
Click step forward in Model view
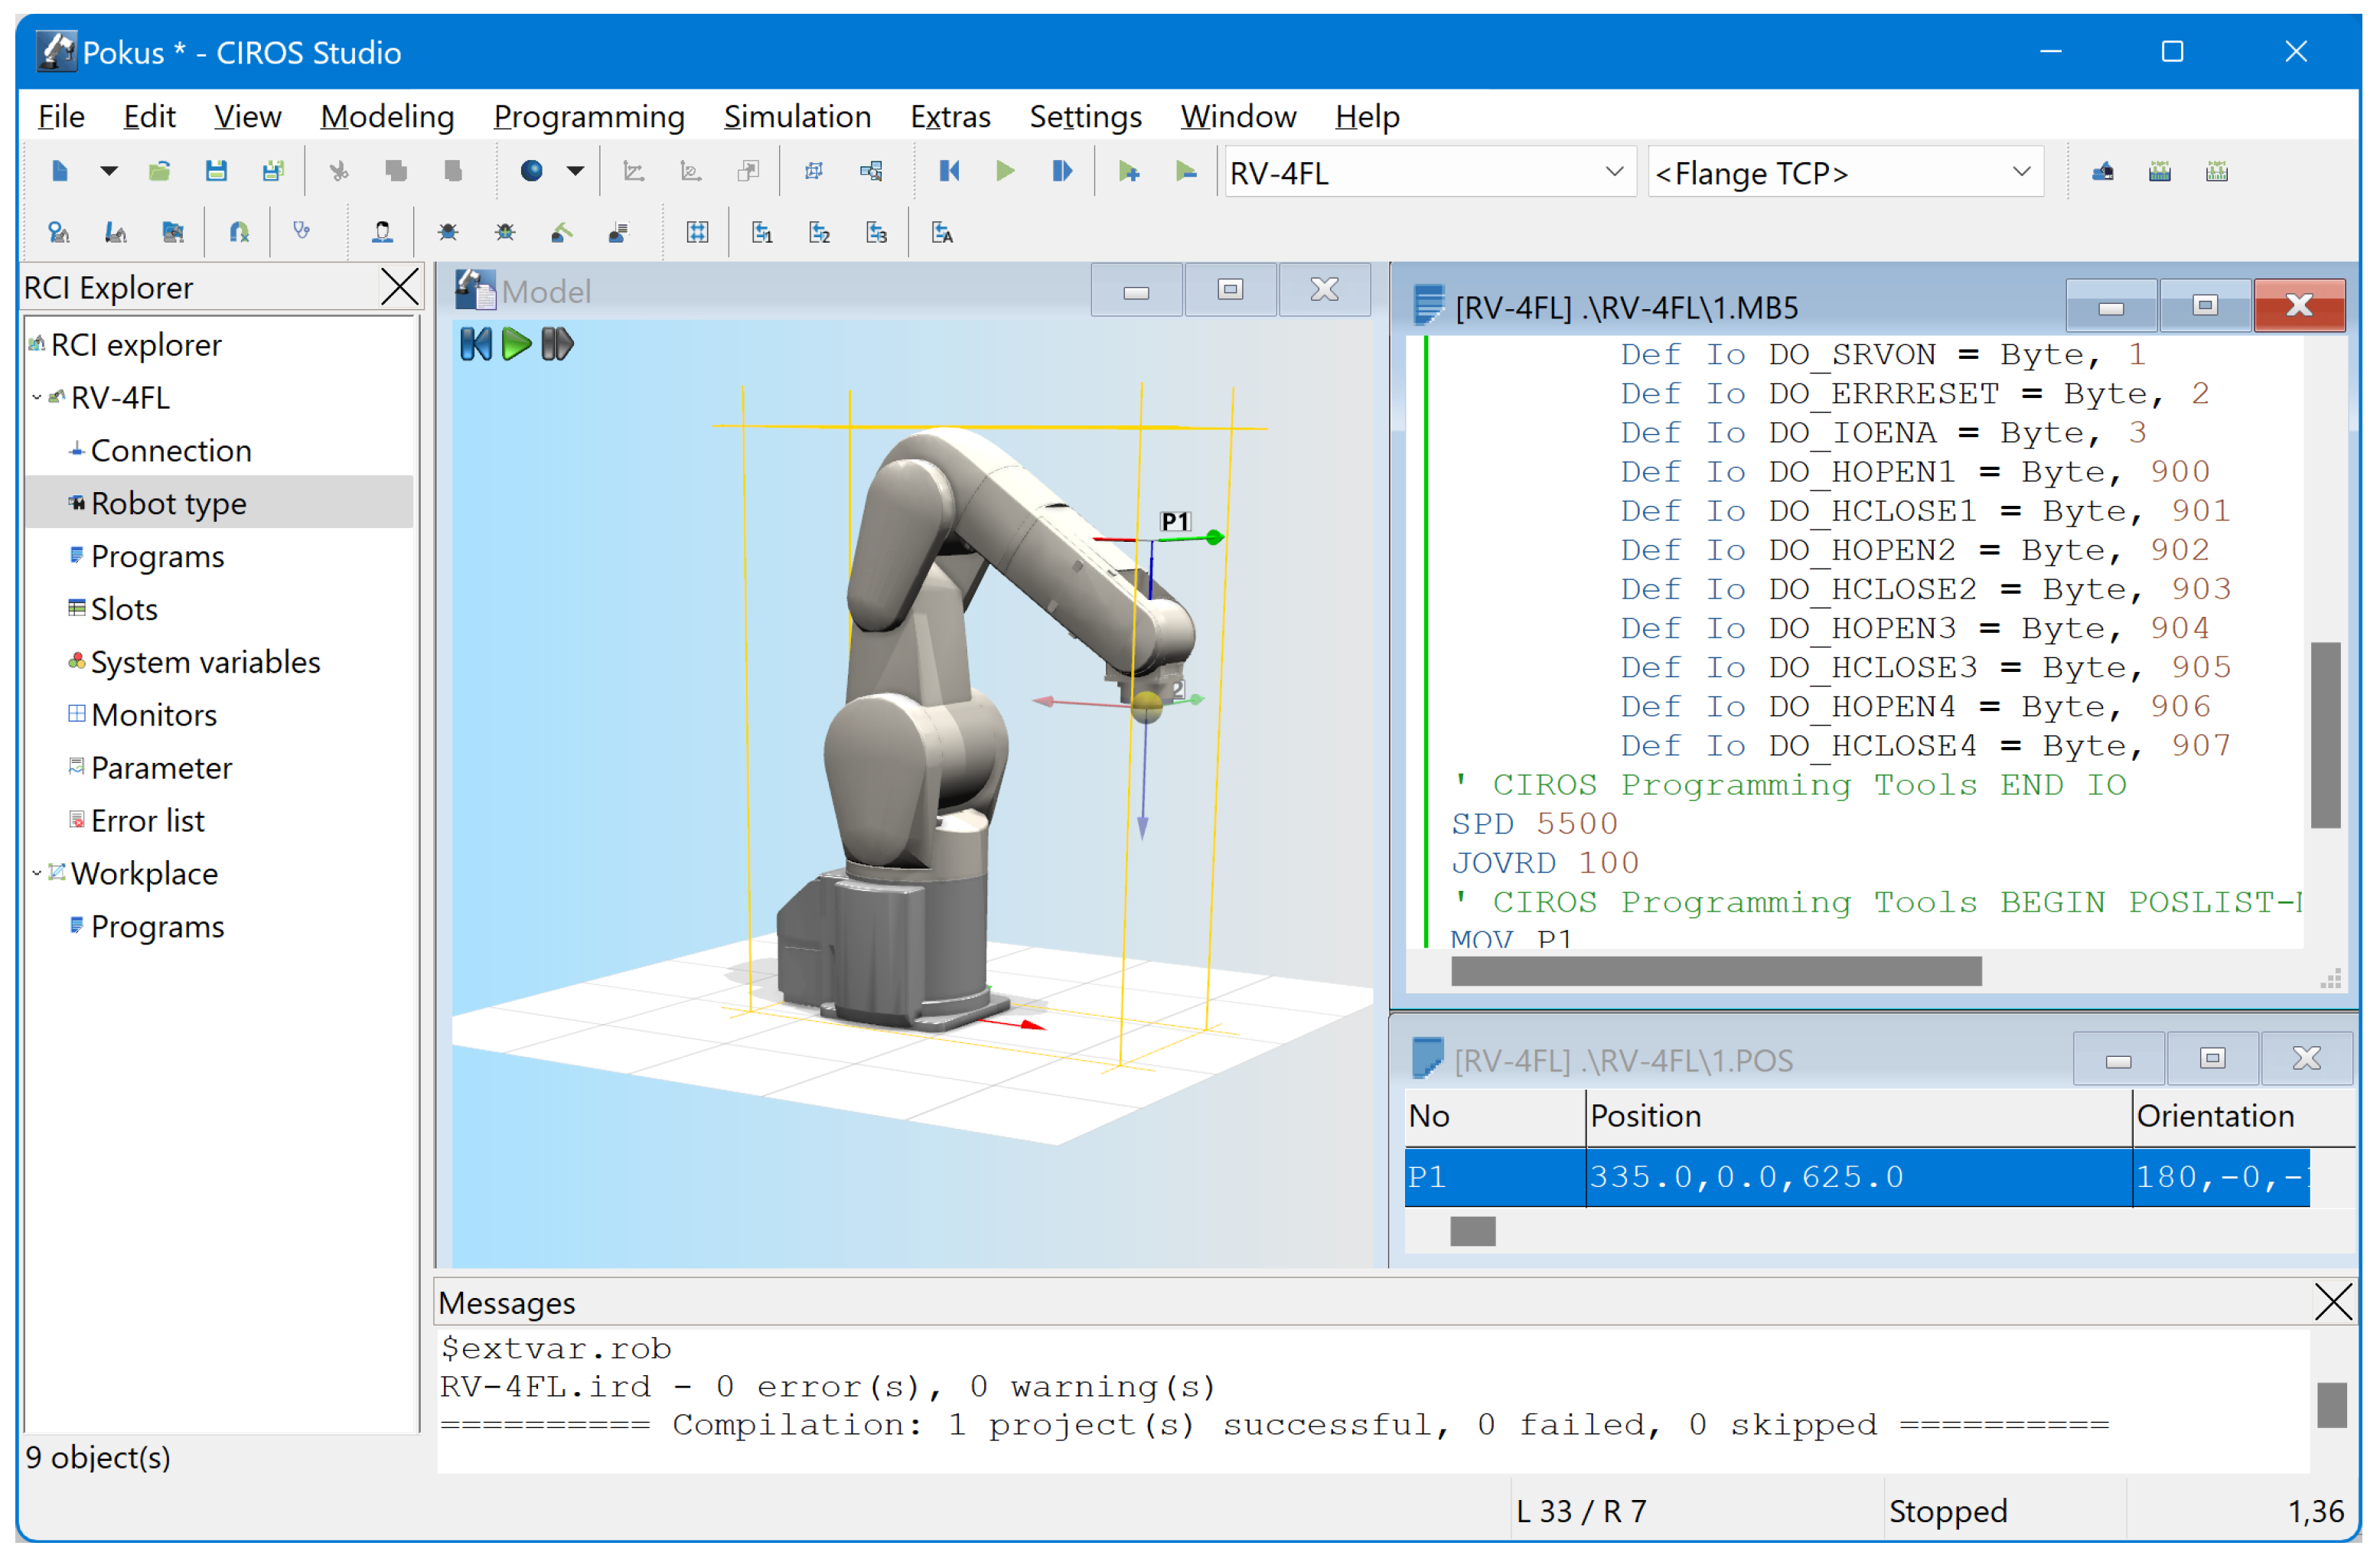[x=557, y=345]
